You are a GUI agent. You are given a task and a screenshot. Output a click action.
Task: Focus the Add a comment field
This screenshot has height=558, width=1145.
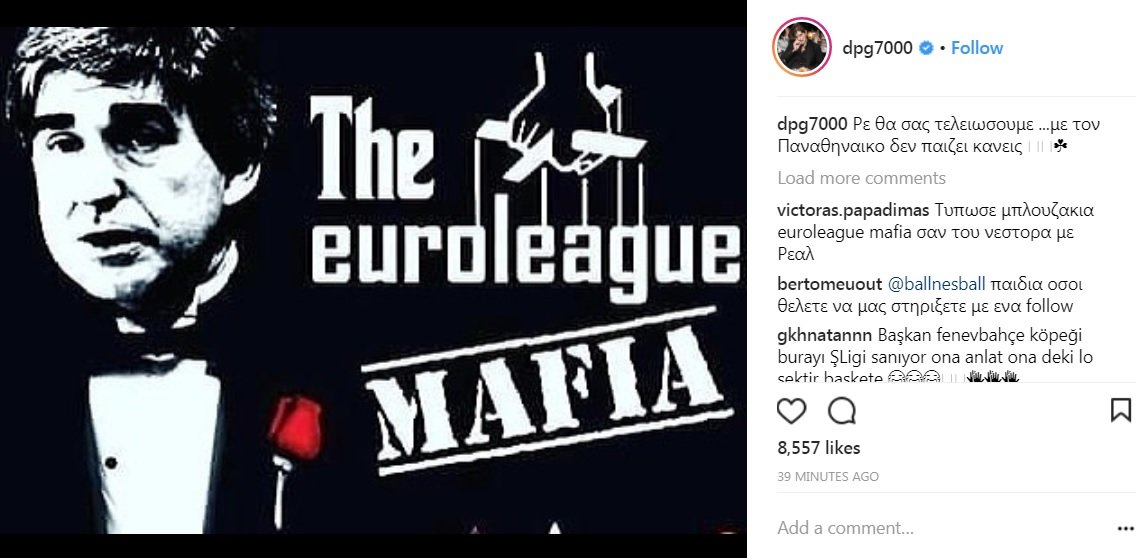coord(942,528)
